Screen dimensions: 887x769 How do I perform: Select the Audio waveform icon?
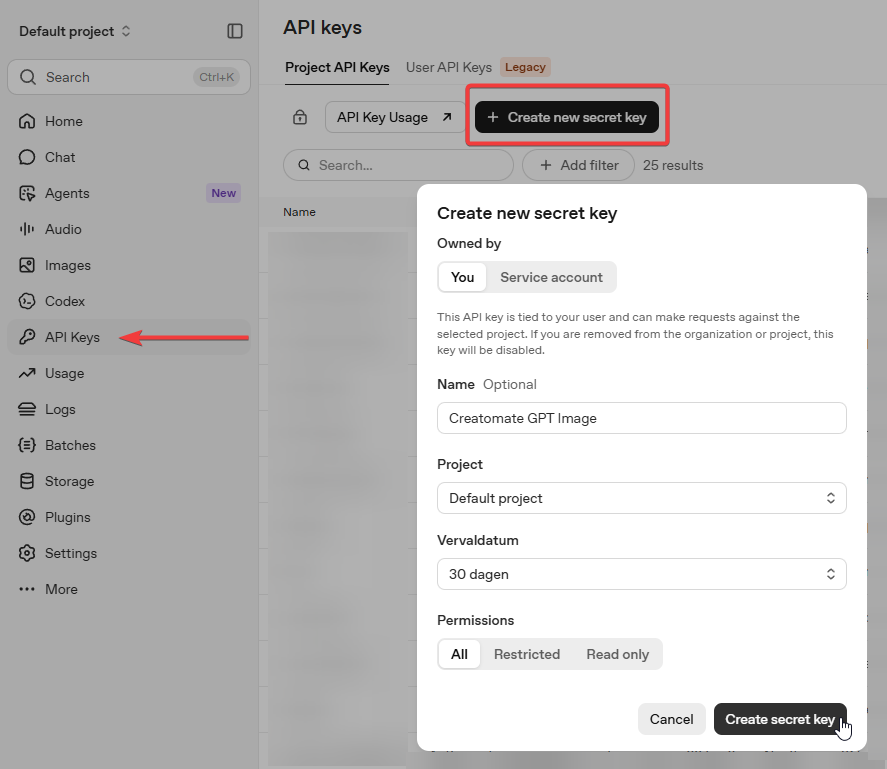pyautogui.click(x=27, y=229)
